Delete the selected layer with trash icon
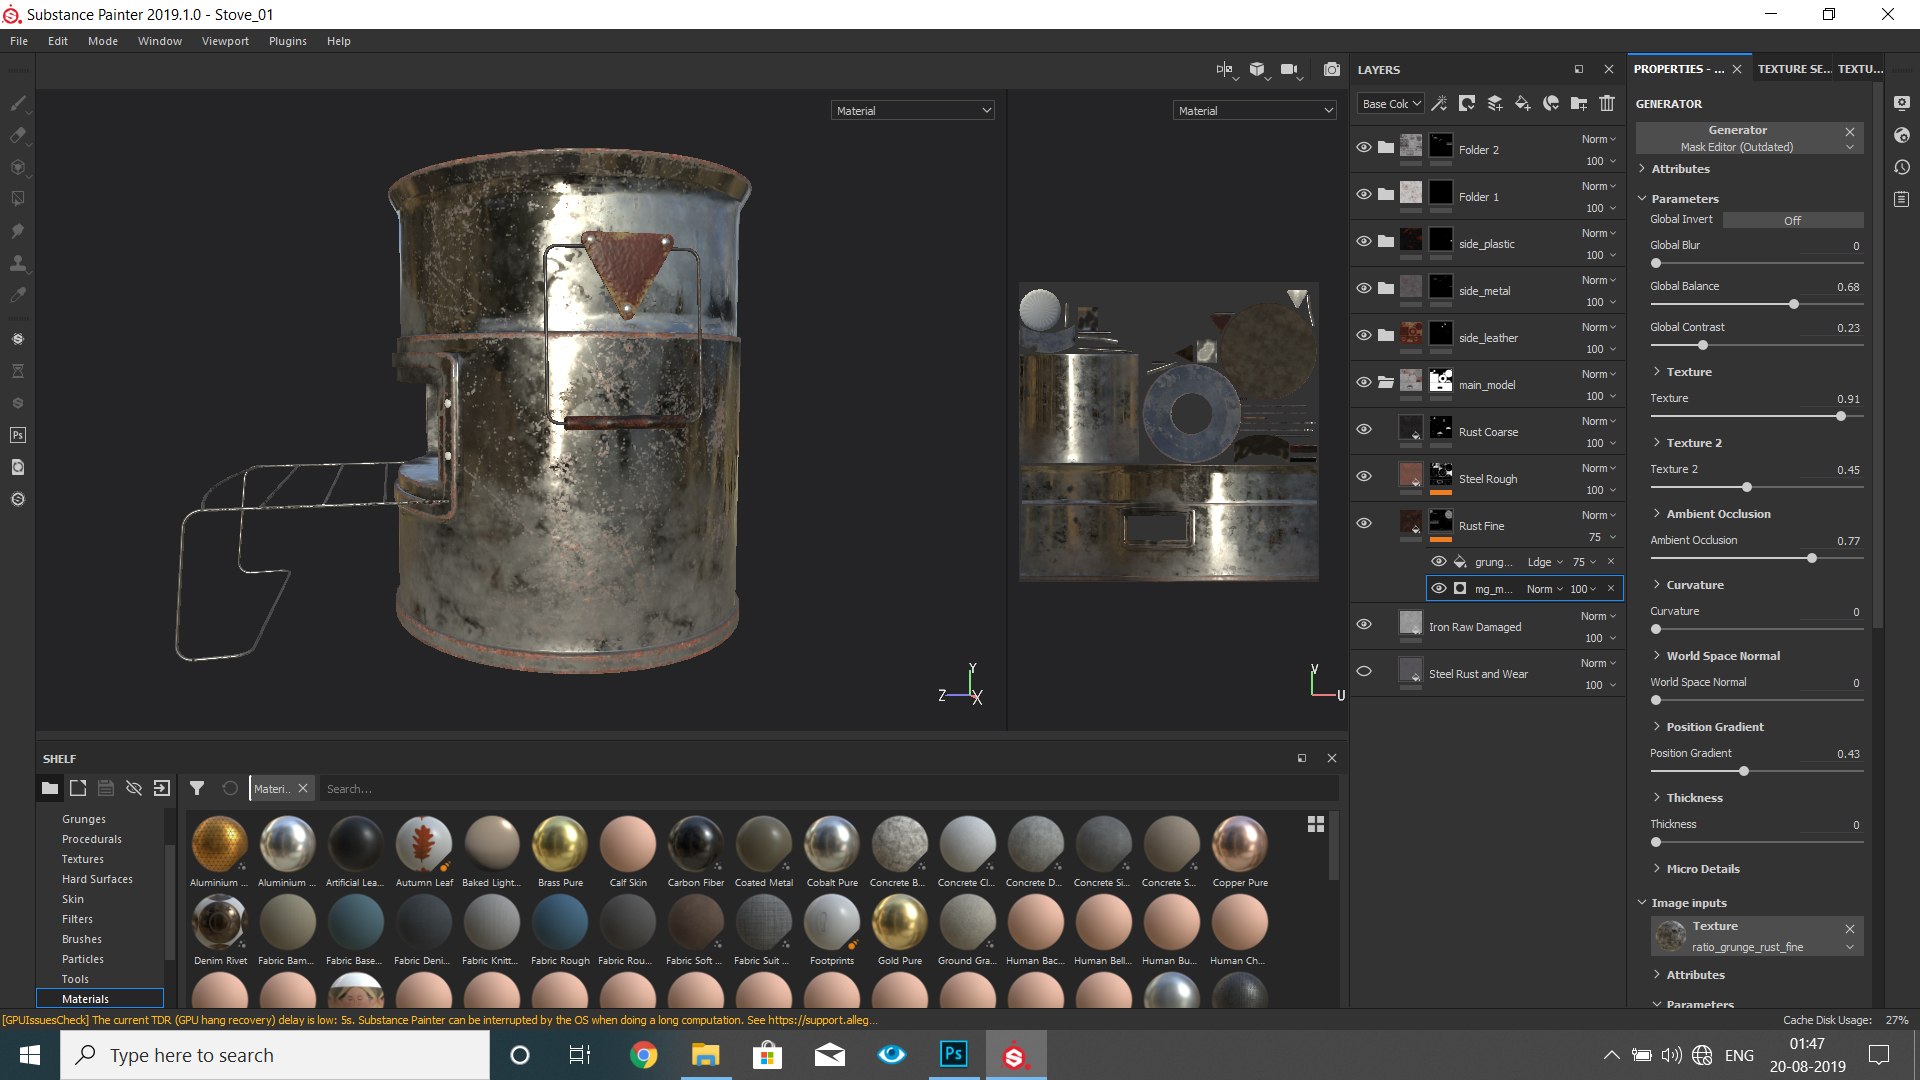The width and height of the screenshot is (1920, 1080). [x=1607, y=103]
